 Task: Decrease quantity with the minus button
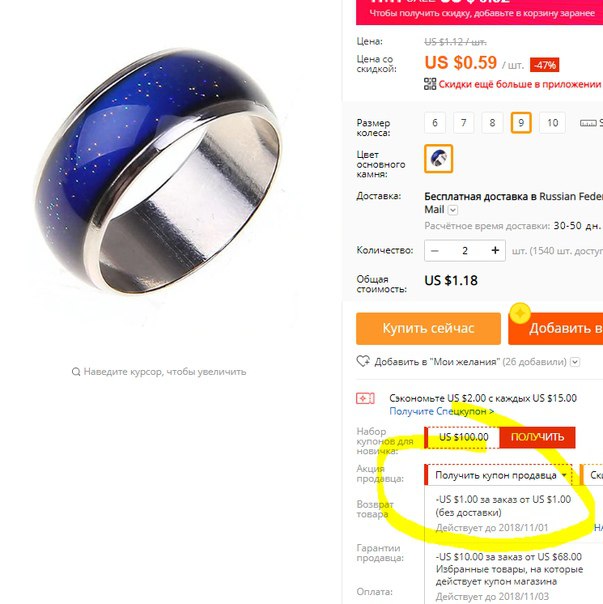(435, 251)
